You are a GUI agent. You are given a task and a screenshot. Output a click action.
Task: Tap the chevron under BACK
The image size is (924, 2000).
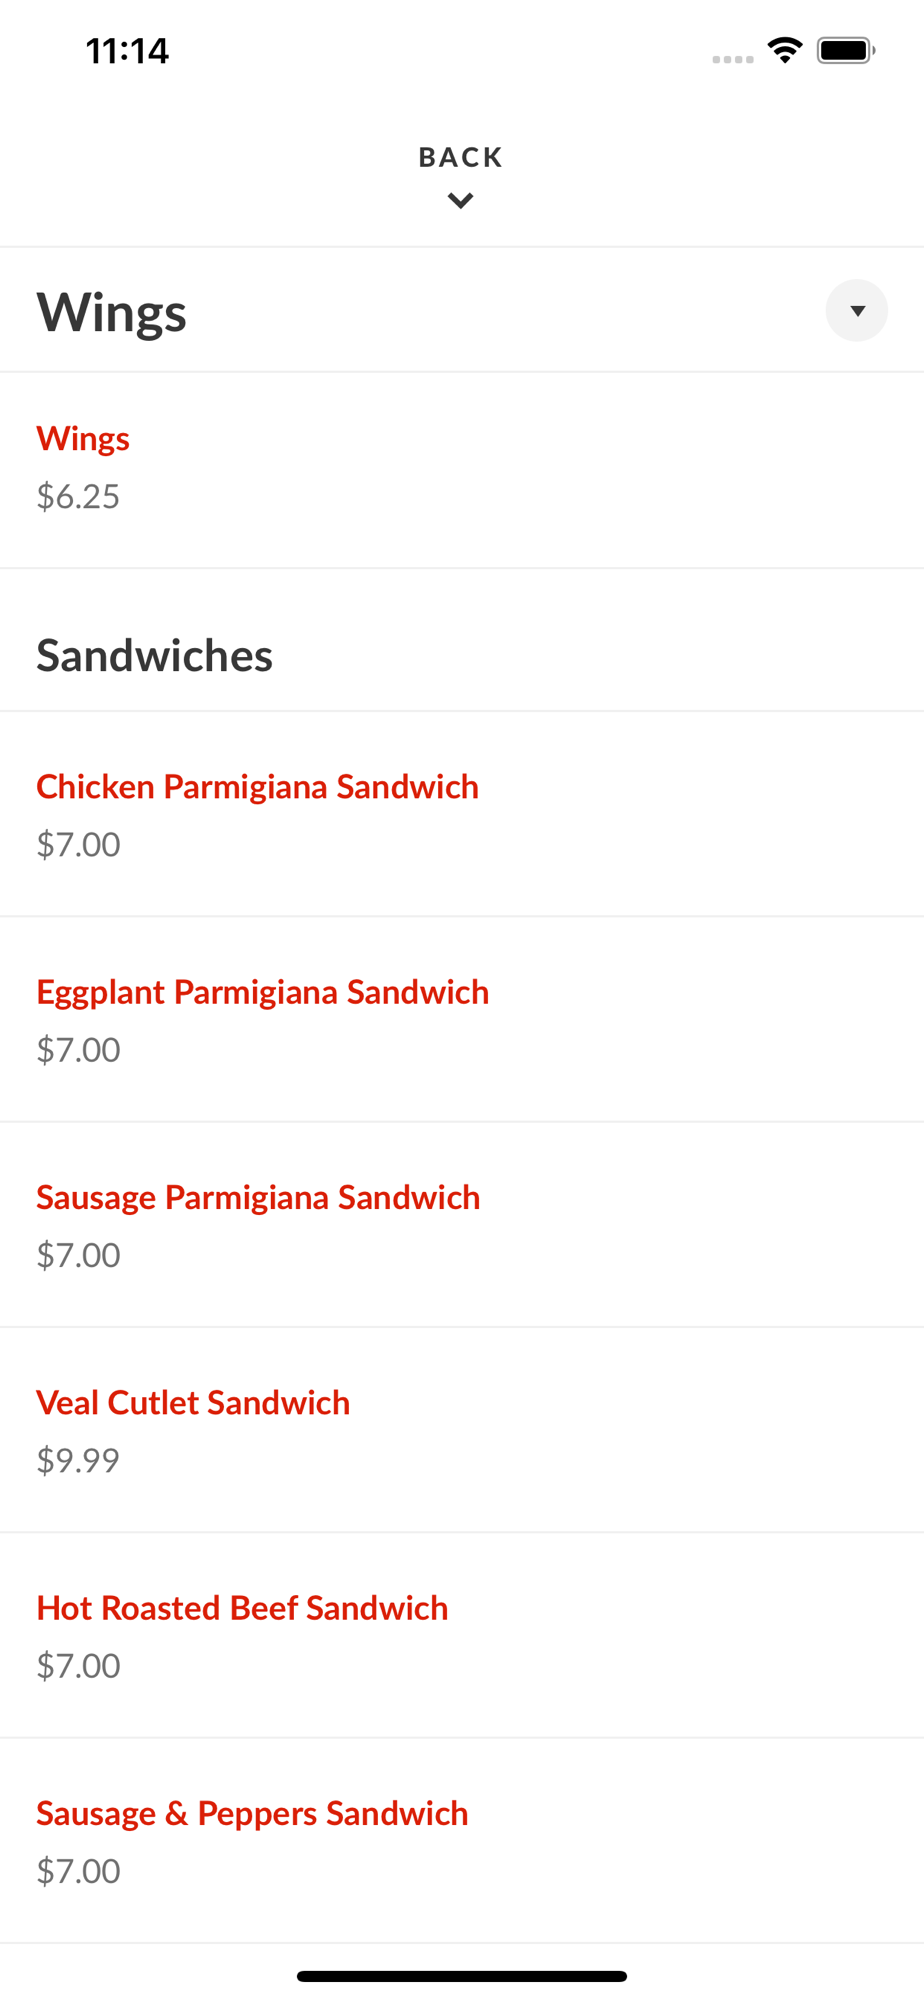[460, 201]
